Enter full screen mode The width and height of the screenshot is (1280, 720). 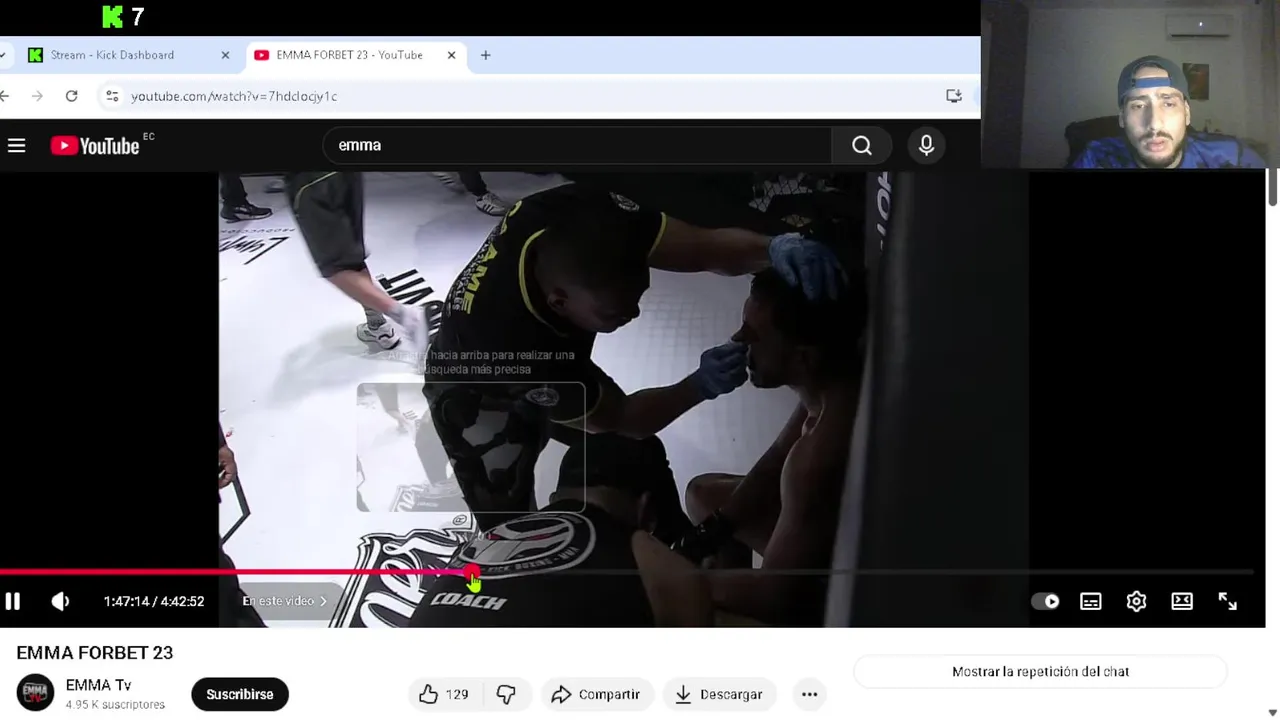coord(1227,601)
